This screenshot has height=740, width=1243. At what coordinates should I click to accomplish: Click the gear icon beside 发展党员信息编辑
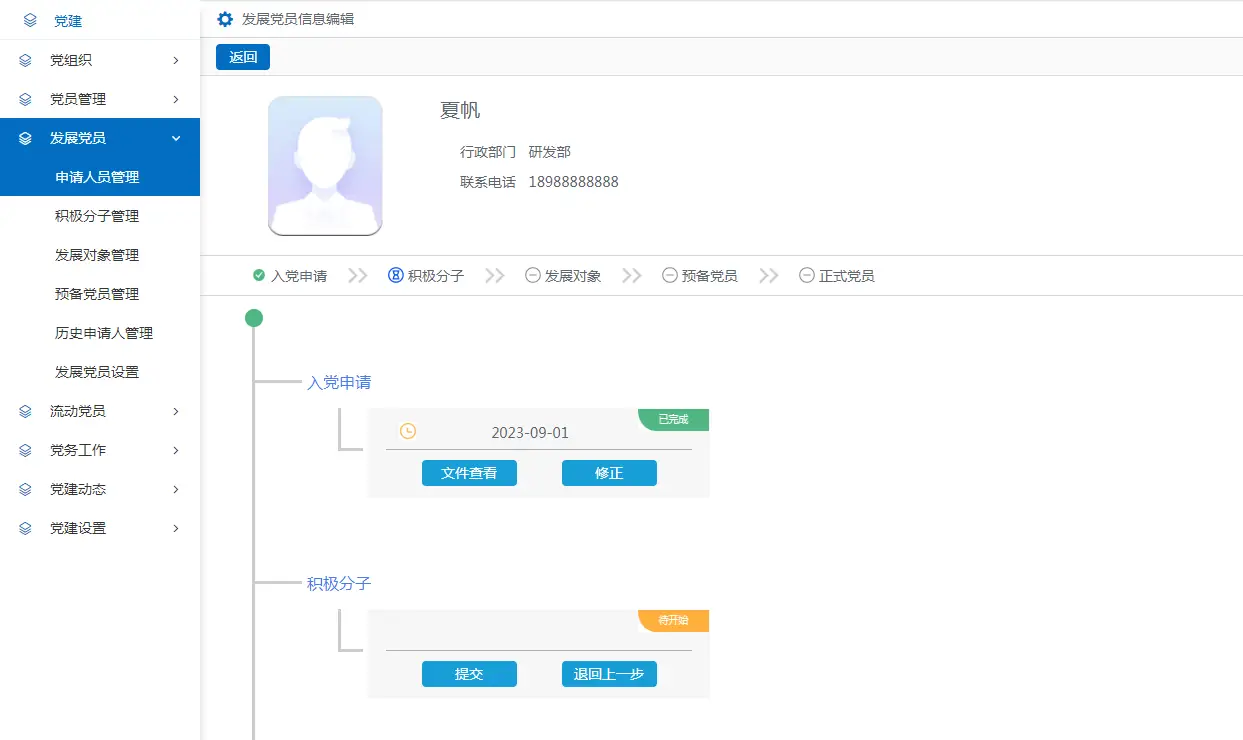tap(225, 19)
